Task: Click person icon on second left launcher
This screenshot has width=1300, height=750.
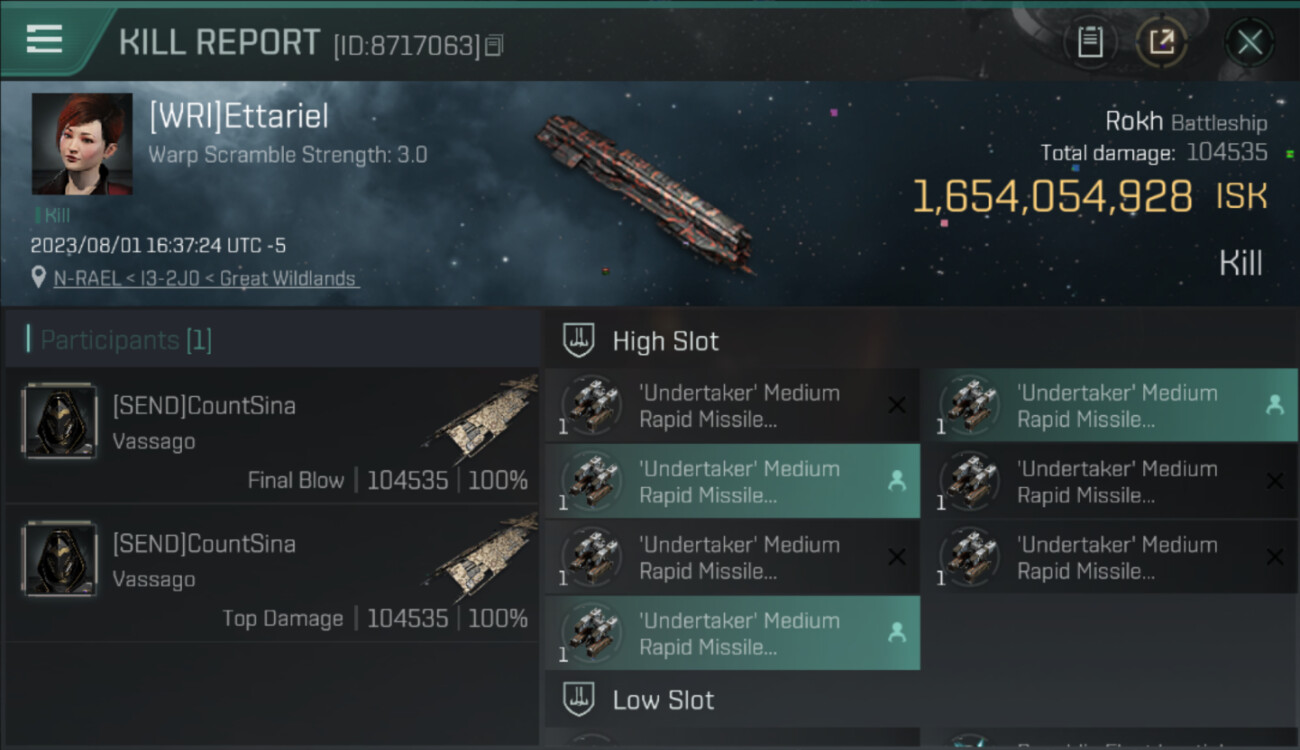Action: coord(897,481)
